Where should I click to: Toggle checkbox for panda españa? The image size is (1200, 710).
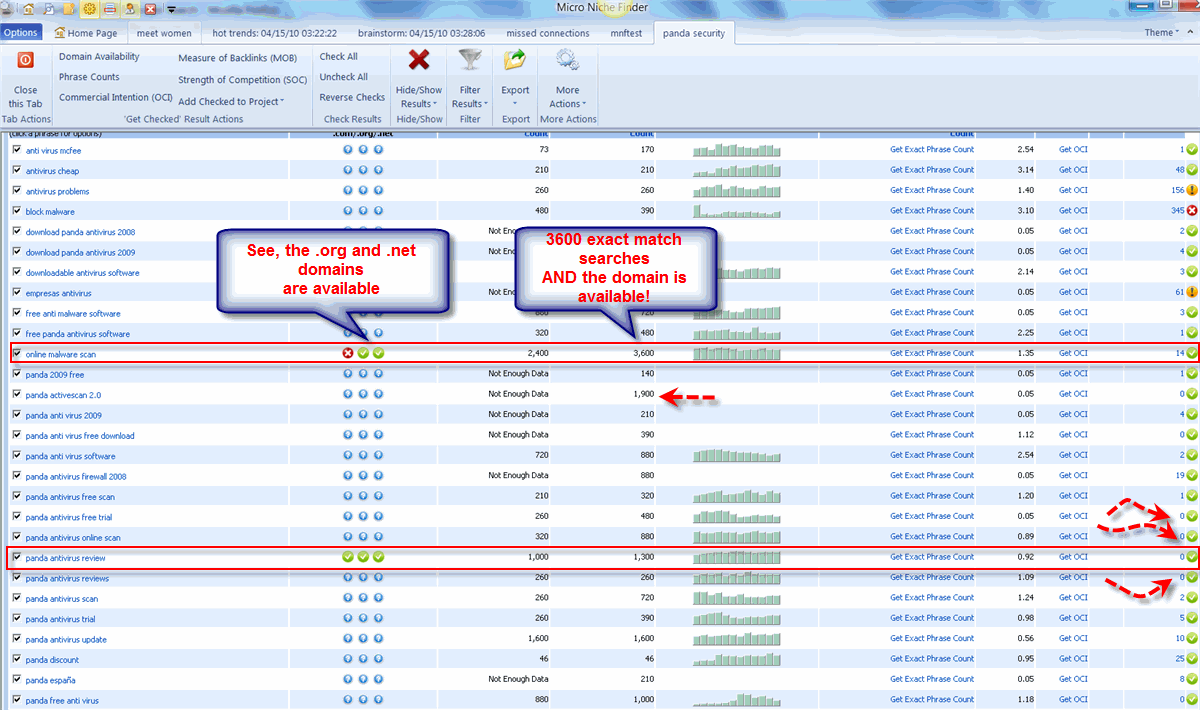click(16, 680)
